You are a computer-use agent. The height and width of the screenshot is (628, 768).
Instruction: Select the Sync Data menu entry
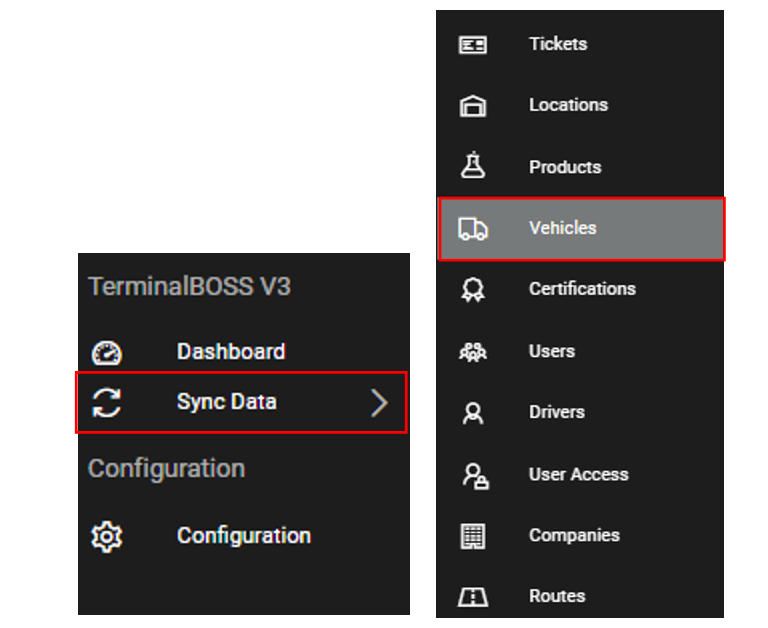[241, 403]
